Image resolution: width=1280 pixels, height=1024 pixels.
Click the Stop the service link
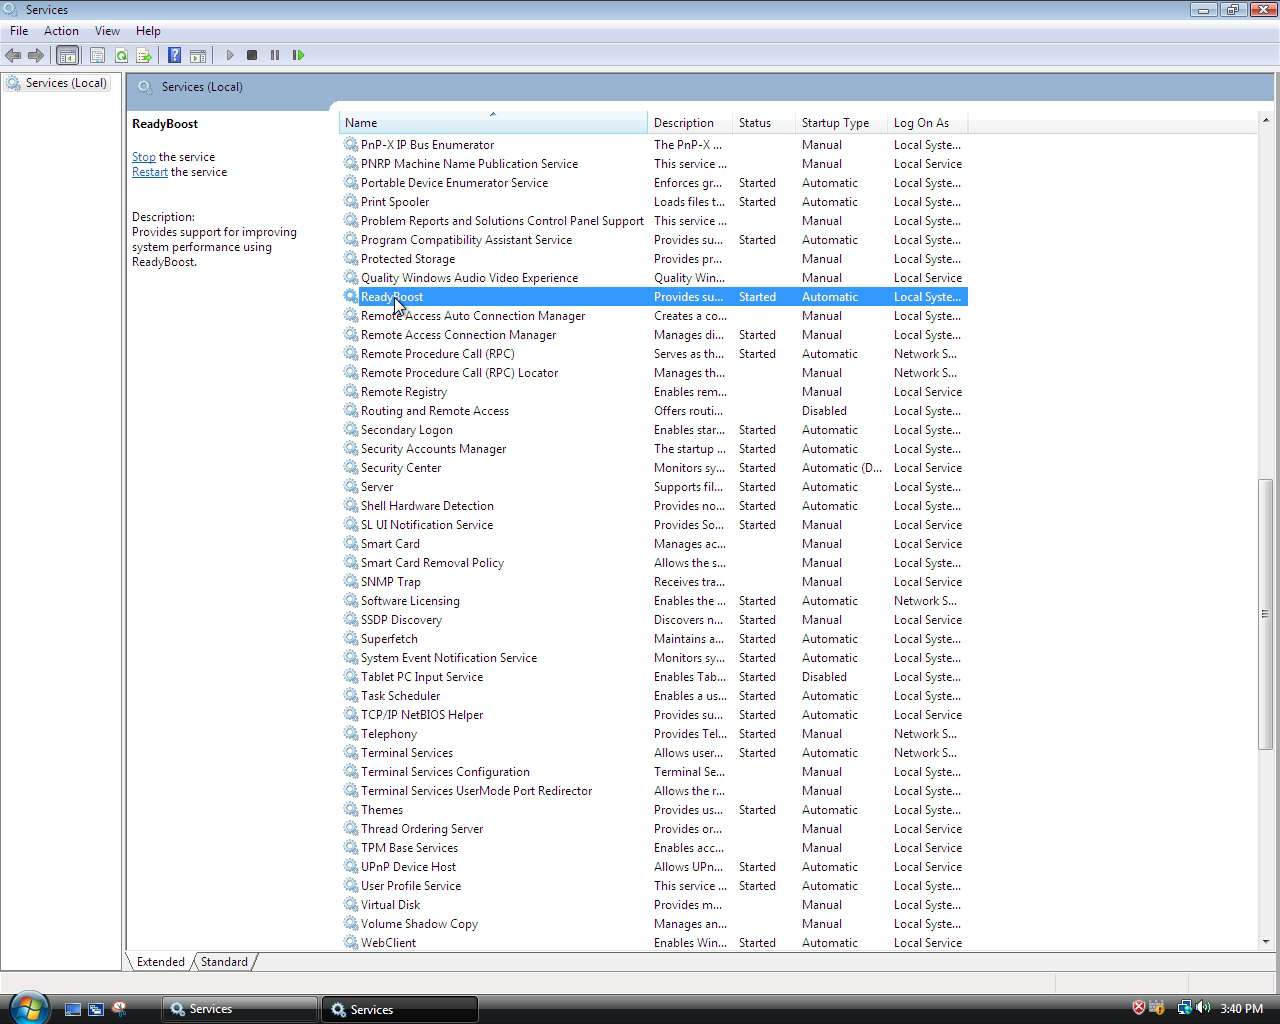click(x=144, y=157)
